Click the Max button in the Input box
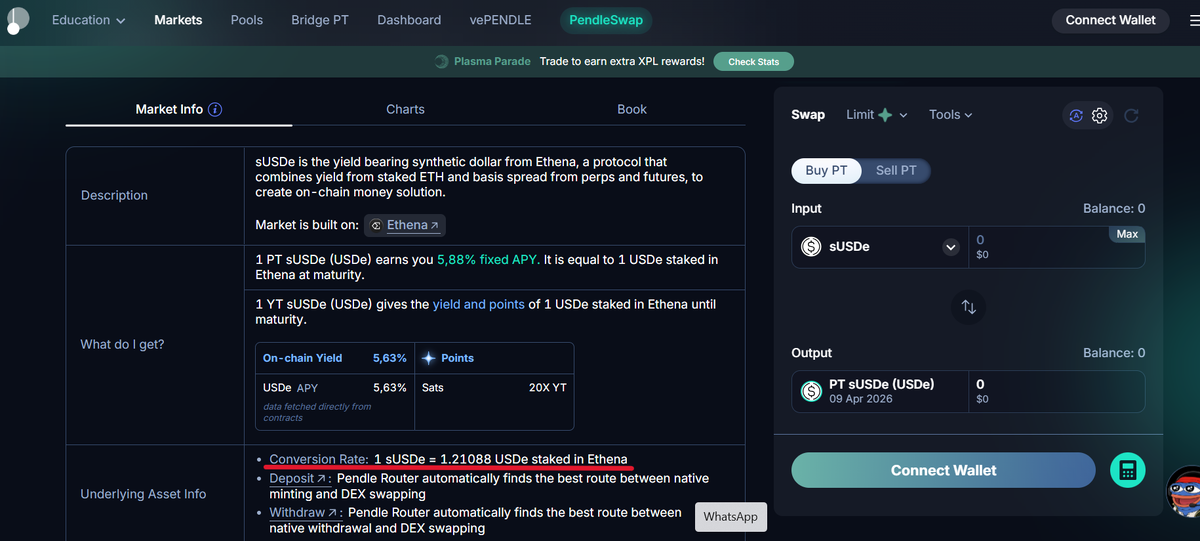 1127,234
